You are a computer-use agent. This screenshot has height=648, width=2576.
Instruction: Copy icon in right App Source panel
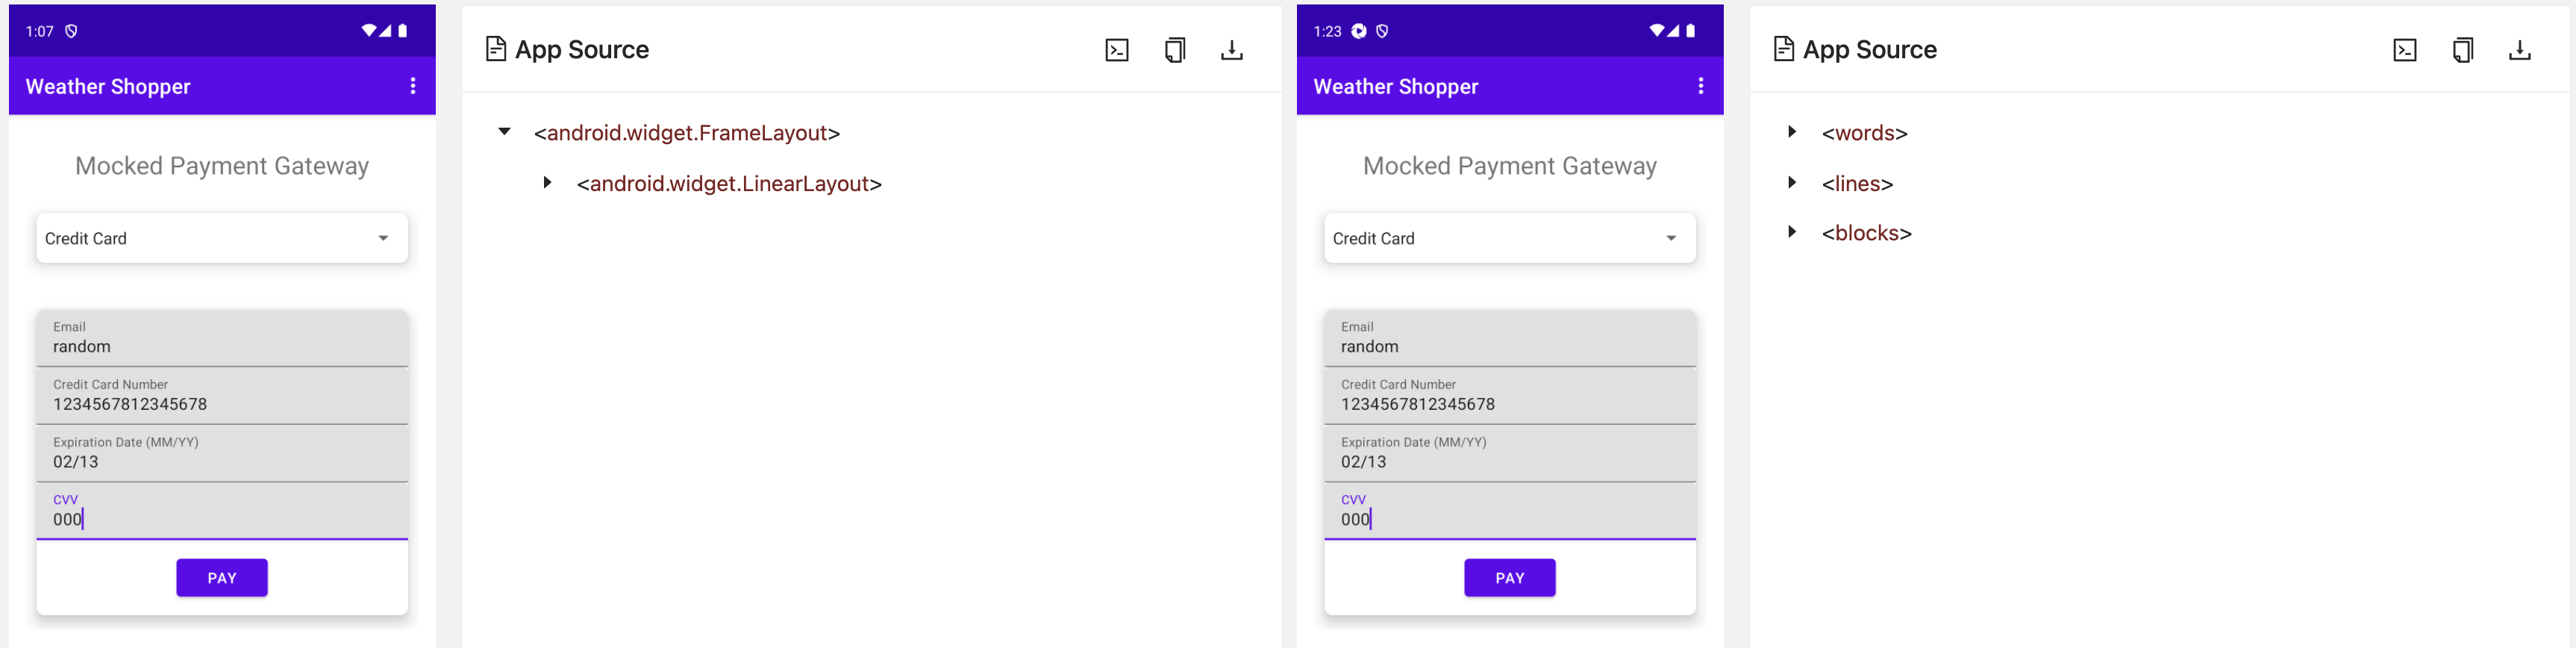[x=2463, y=50]
